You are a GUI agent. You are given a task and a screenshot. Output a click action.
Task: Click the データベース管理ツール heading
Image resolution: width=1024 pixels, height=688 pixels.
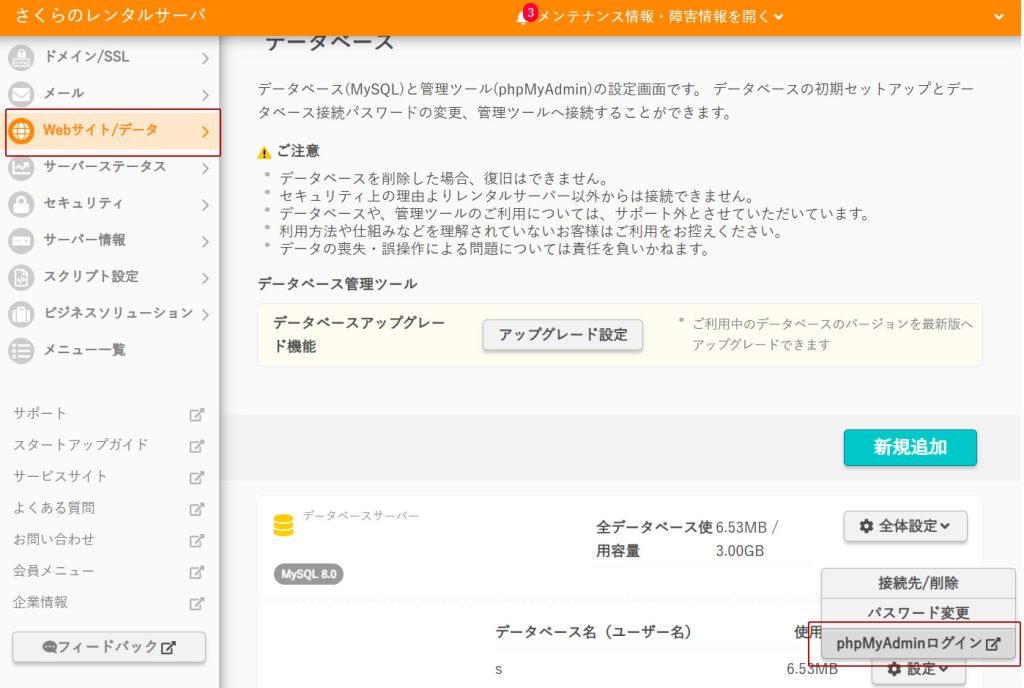pyautogui.click(x=337, y=284)
